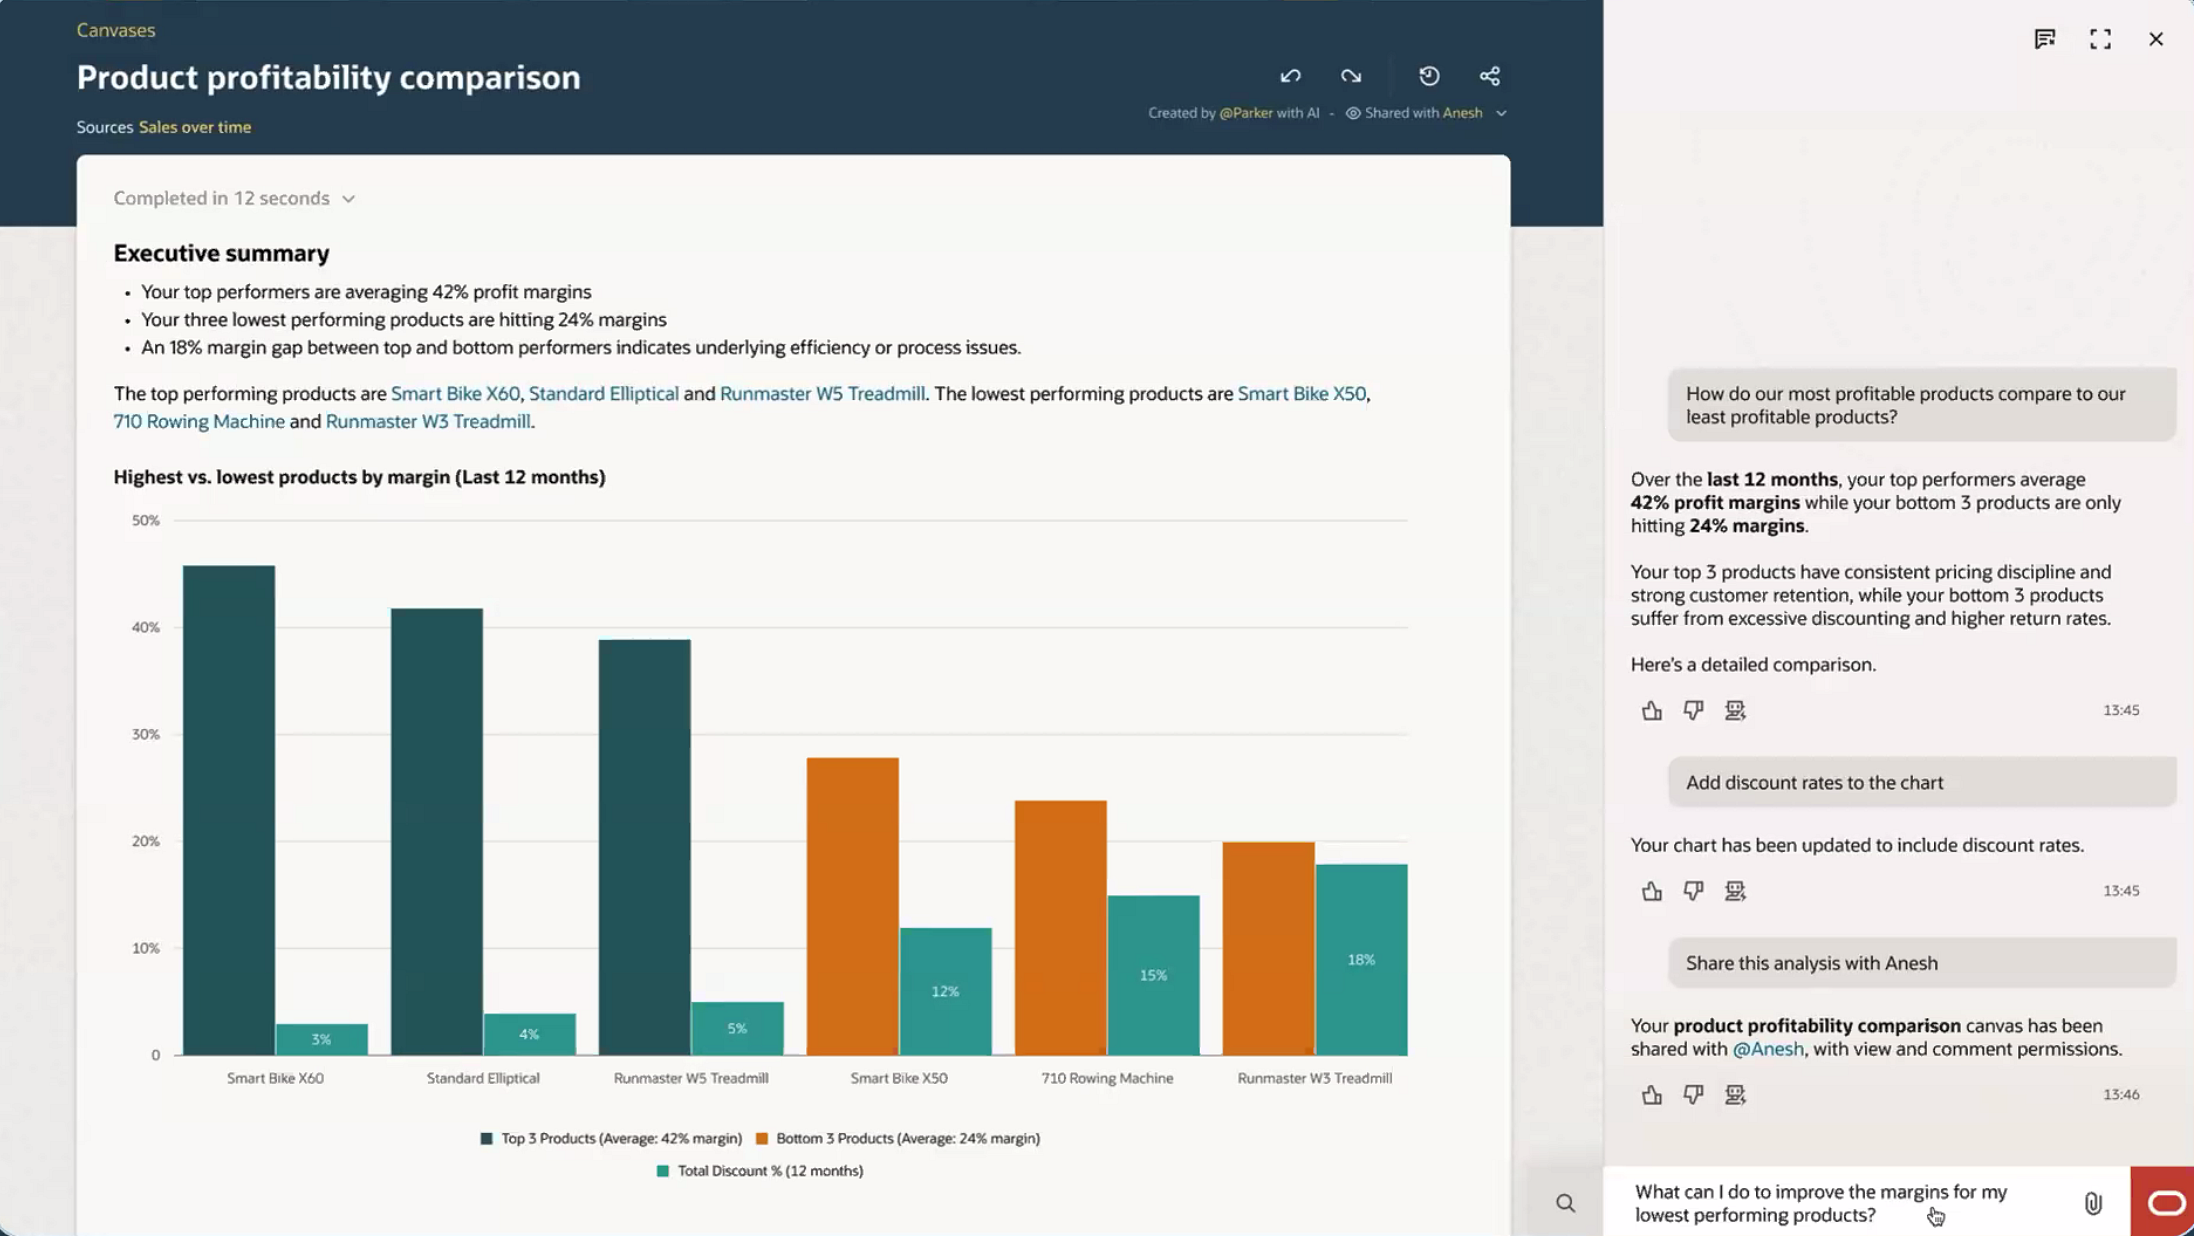Click the share canvas icon
This screenshot has height=1236, width=2194.
pyautogui.click(x=1489, y=76)
